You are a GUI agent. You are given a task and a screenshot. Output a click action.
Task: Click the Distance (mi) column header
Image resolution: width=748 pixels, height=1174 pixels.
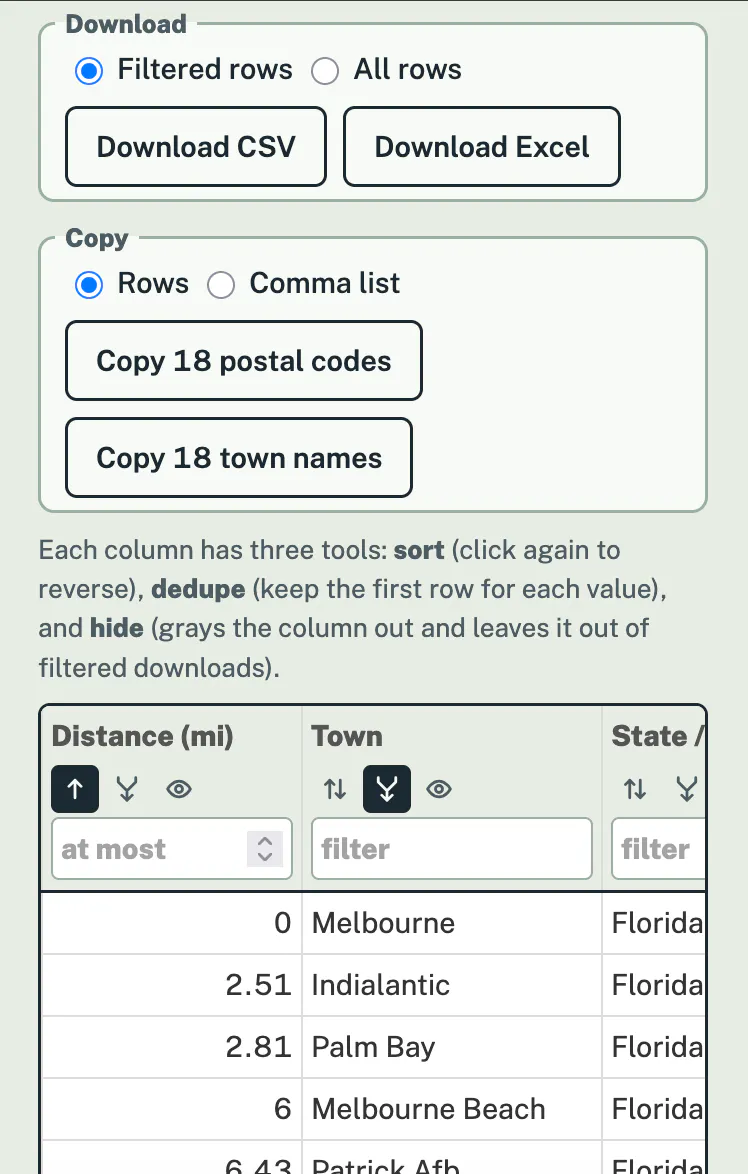(142, 736)
